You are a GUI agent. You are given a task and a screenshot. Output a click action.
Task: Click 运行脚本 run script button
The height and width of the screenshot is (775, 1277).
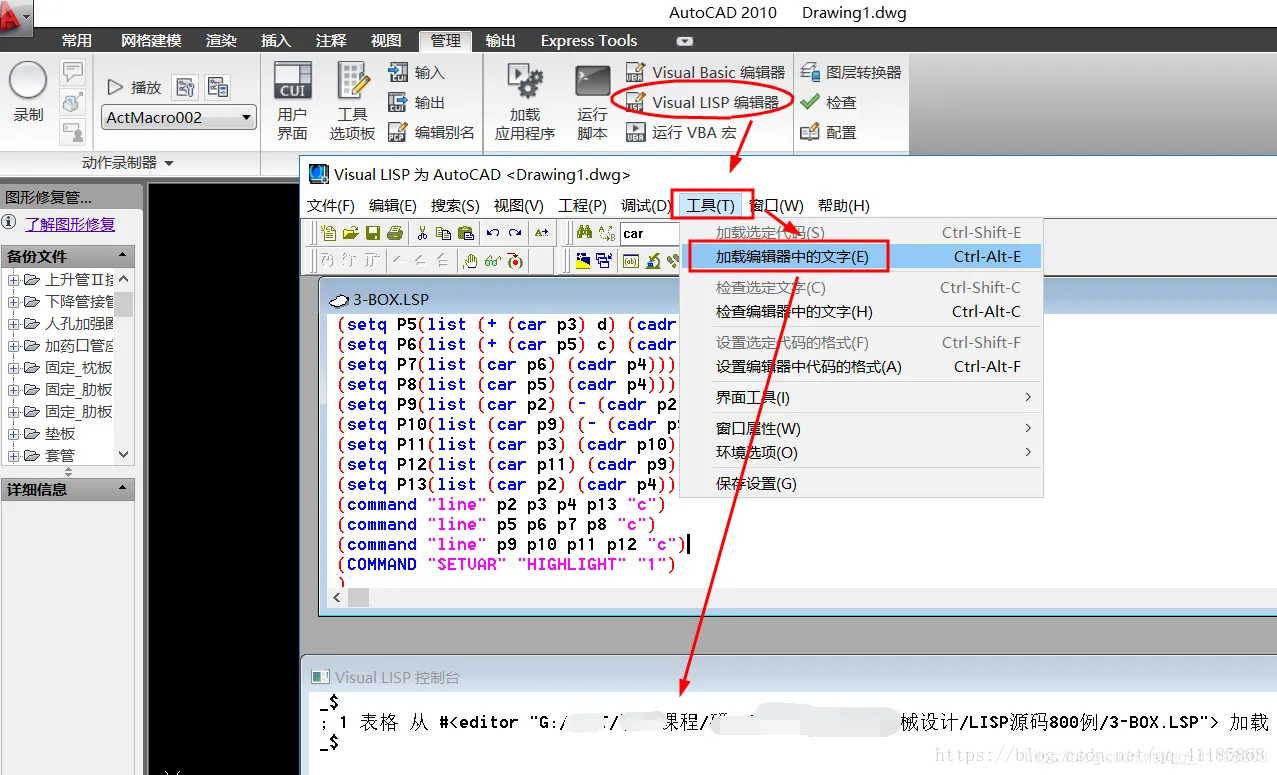pos(592,101)
